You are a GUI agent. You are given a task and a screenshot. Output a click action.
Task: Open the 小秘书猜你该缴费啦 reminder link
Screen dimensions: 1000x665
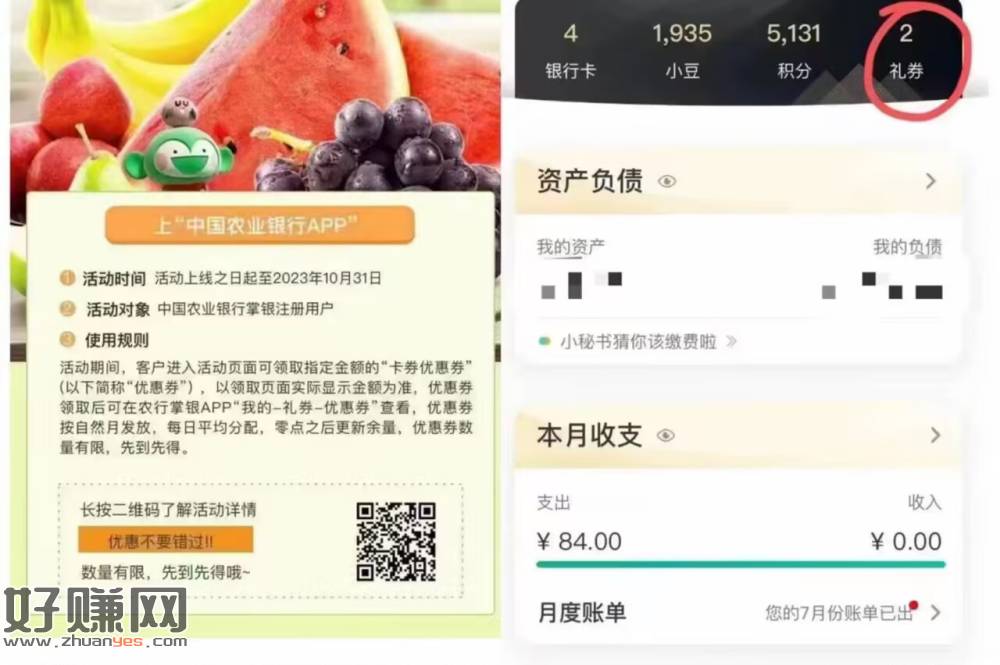click(x=638, y=342)
